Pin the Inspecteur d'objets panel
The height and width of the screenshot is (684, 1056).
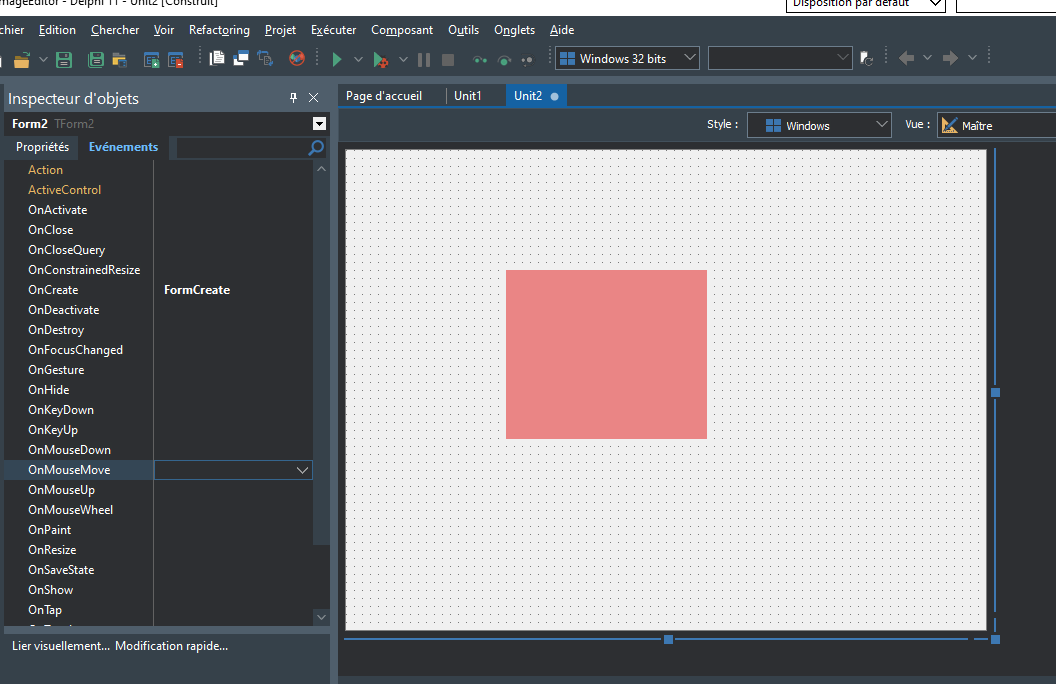coord(292,97)
